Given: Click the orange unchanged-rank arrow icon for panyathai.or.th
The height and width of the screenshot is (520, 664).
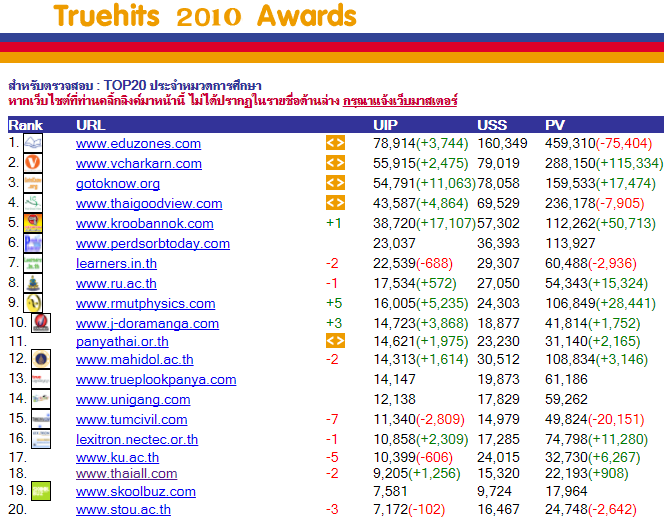Looking at the screenshot, I should click(x=335, y=341).
